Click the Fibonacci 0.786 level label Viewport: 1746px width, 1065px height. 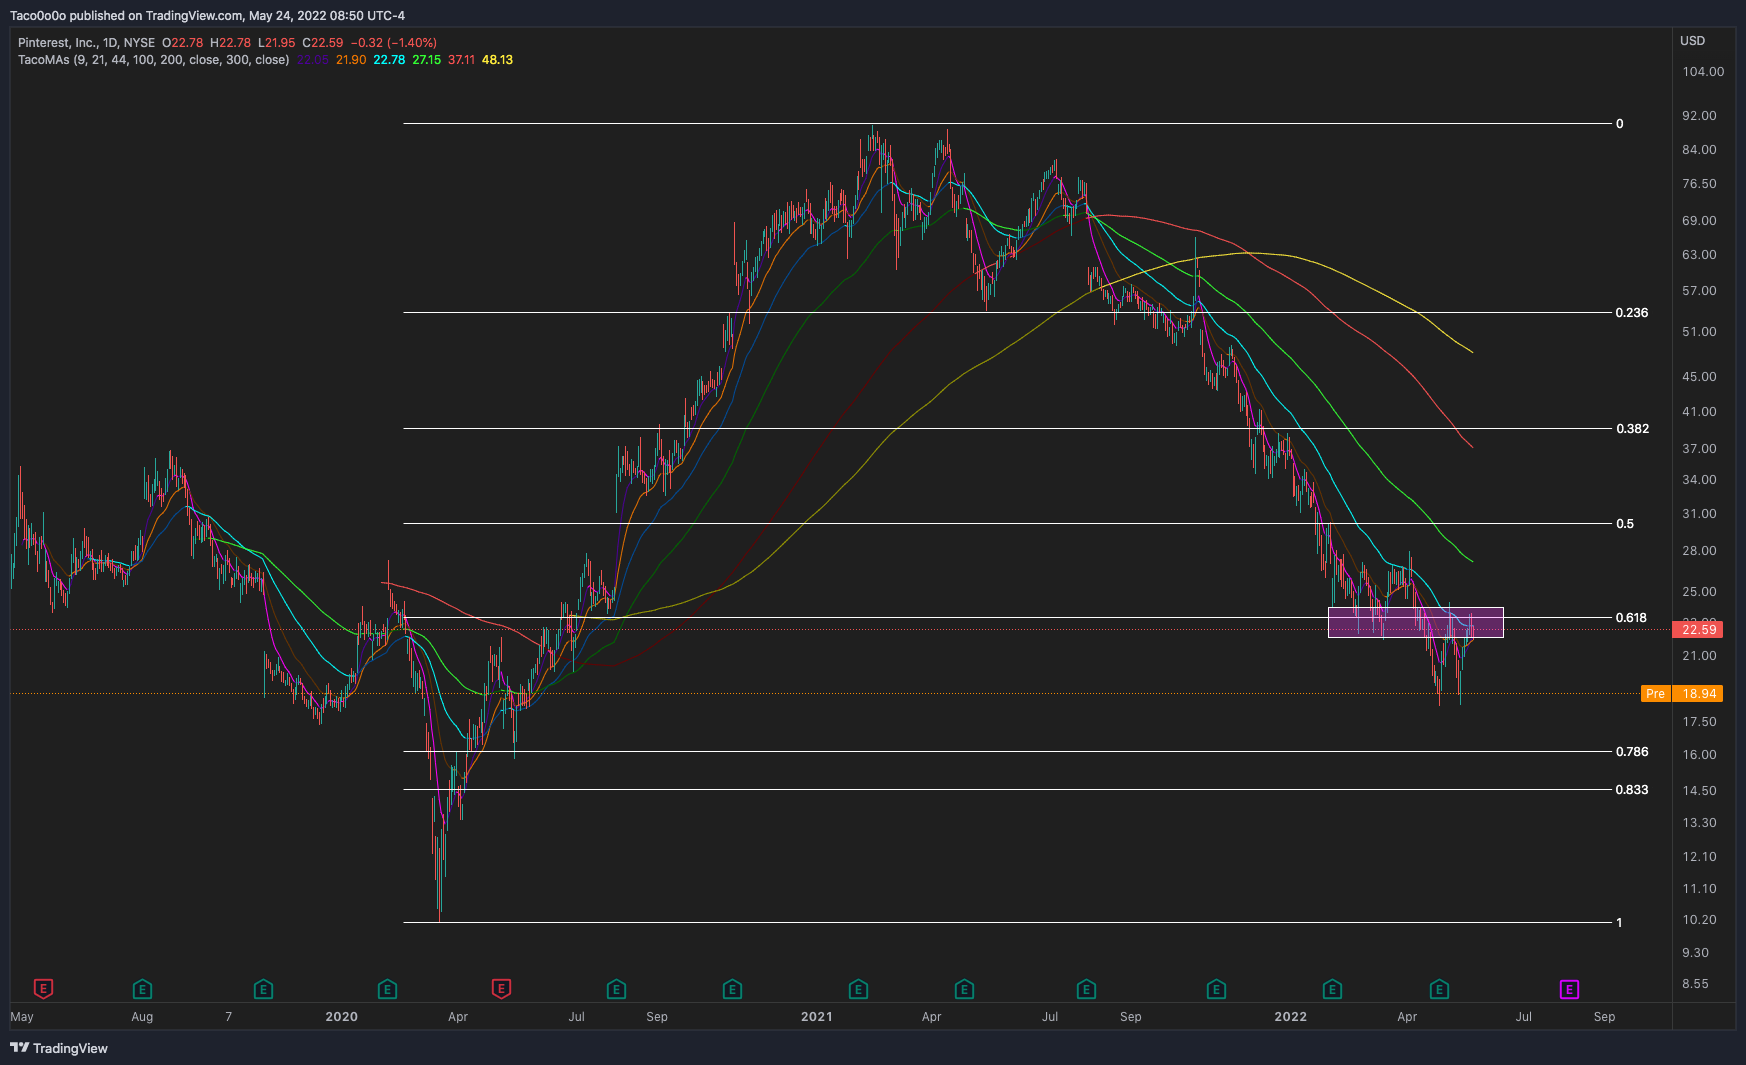[x=1632, y=752]
